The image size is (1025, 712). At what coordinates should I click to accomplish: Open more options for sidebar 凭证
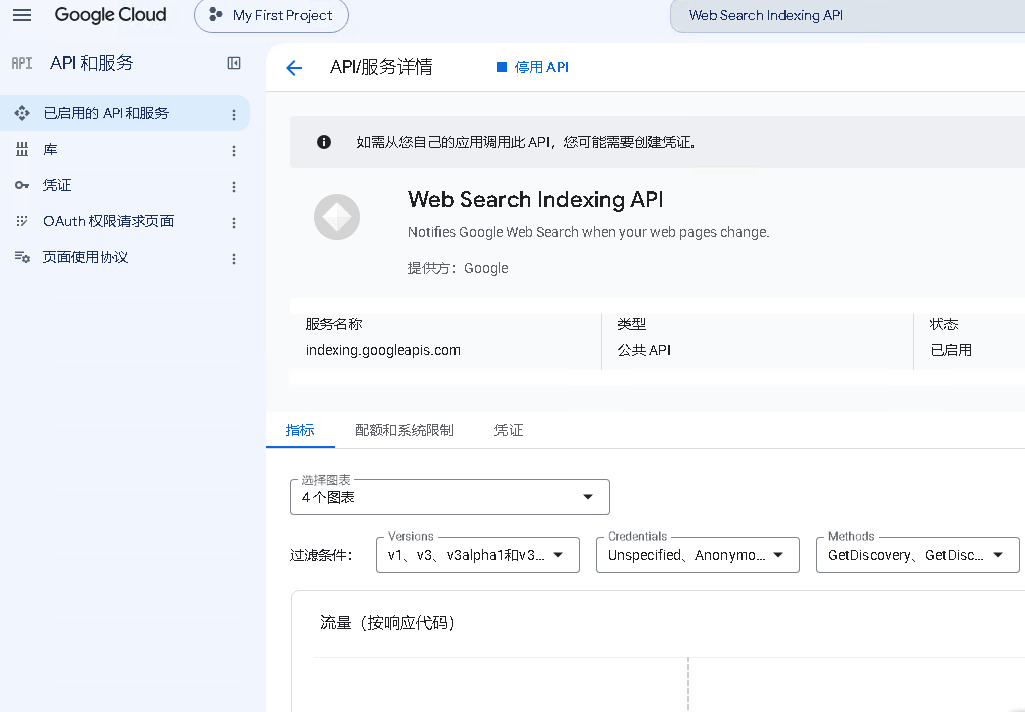pos(234,187)
